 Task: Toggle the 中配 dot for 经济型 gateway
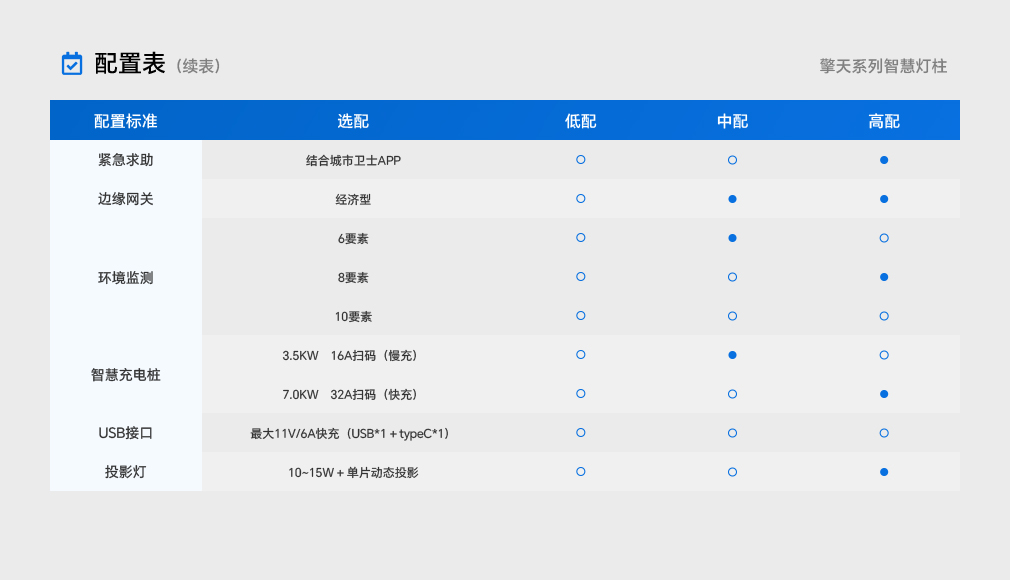click(x=732, y=199)
